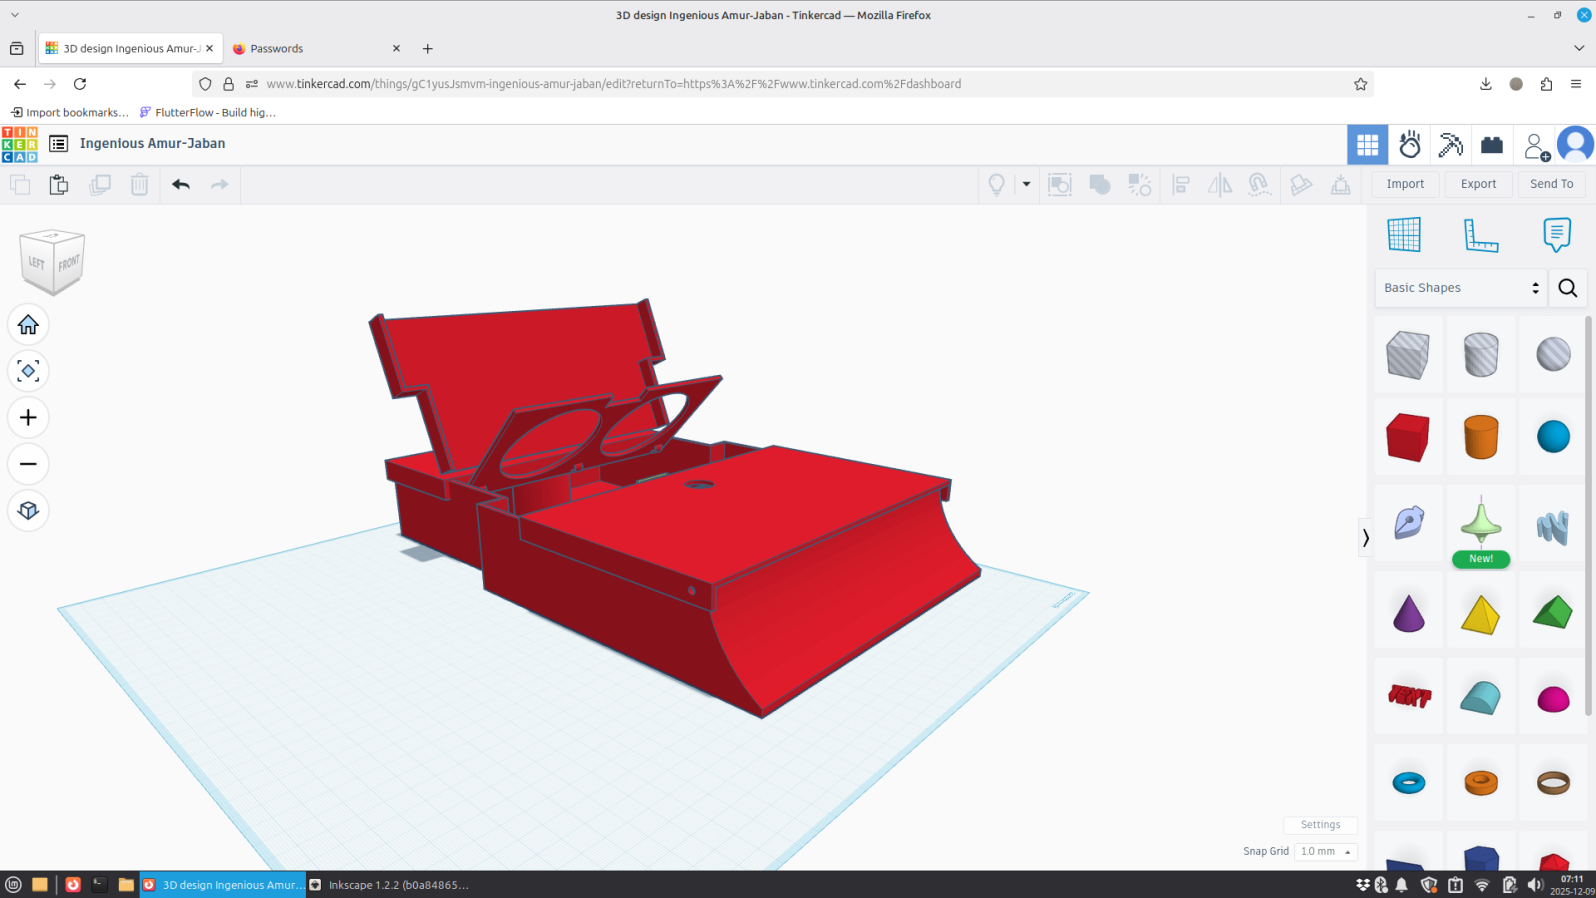Zoom out with the minus icon
1596x898 pixels.
[28, 464]
